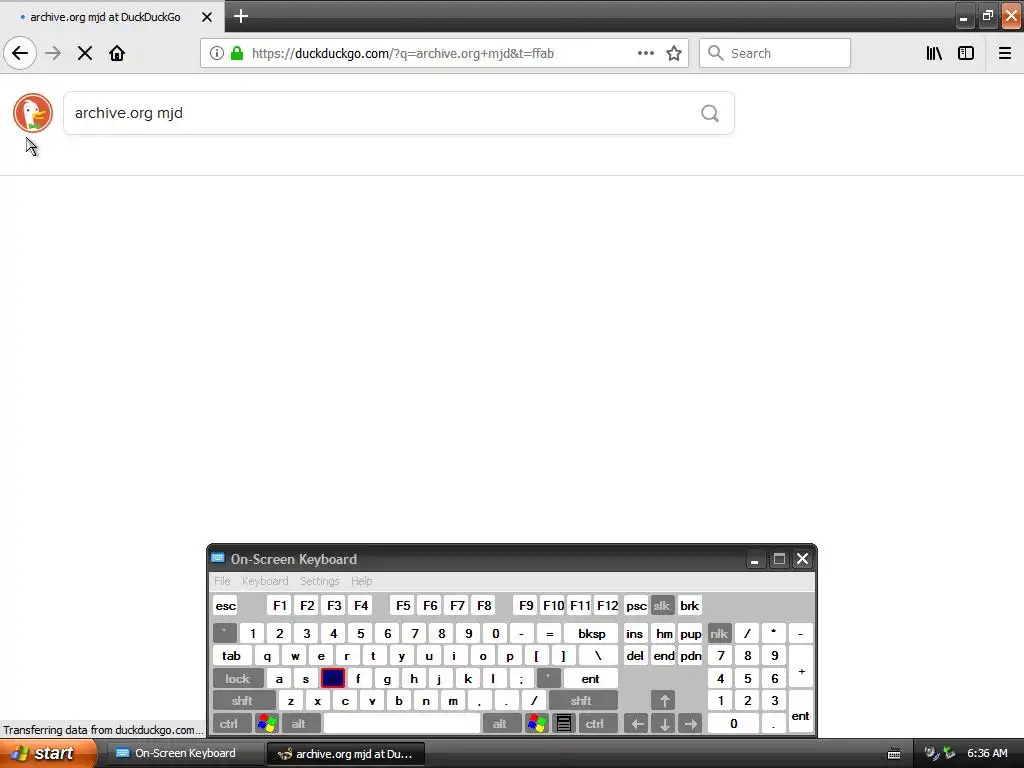
Task: Click the DuckDuckGo duck logo
Action: (33, 113)
